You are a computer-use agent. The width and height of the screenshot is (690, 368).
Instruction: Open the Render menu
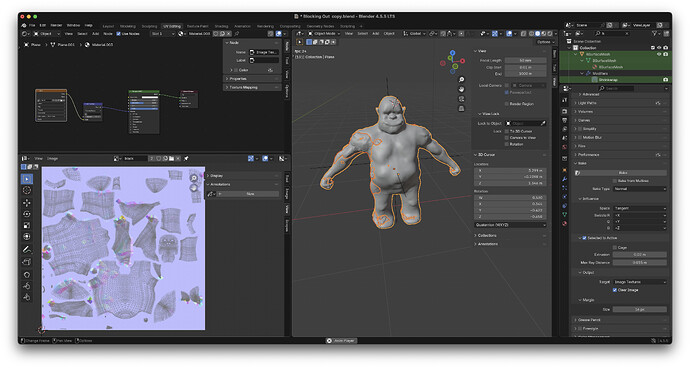pyautogui.click(x=56, y=26)
